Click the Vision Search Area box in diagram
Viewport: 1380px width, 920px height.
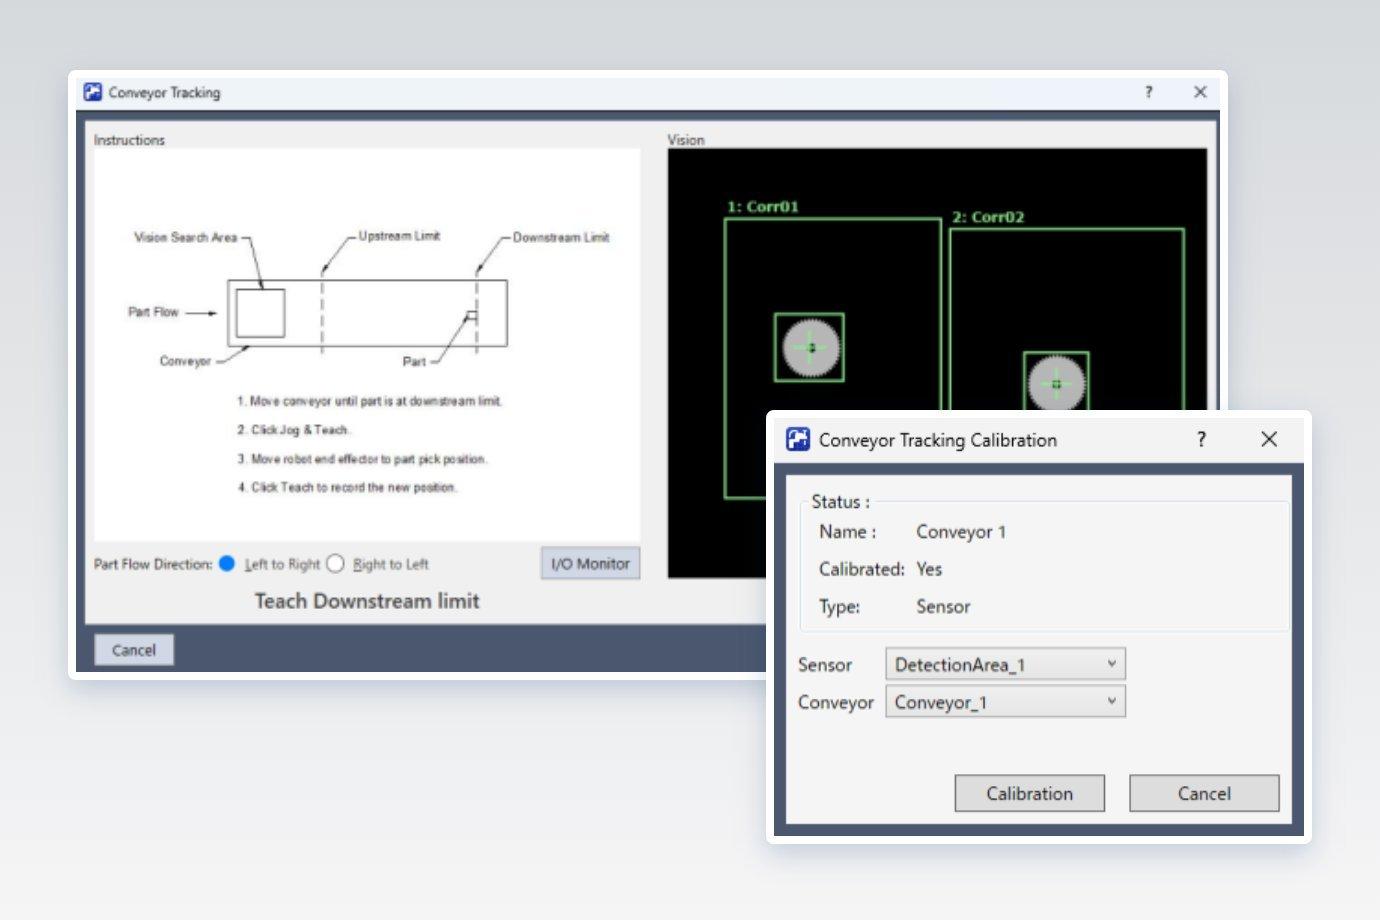point(260,313)
